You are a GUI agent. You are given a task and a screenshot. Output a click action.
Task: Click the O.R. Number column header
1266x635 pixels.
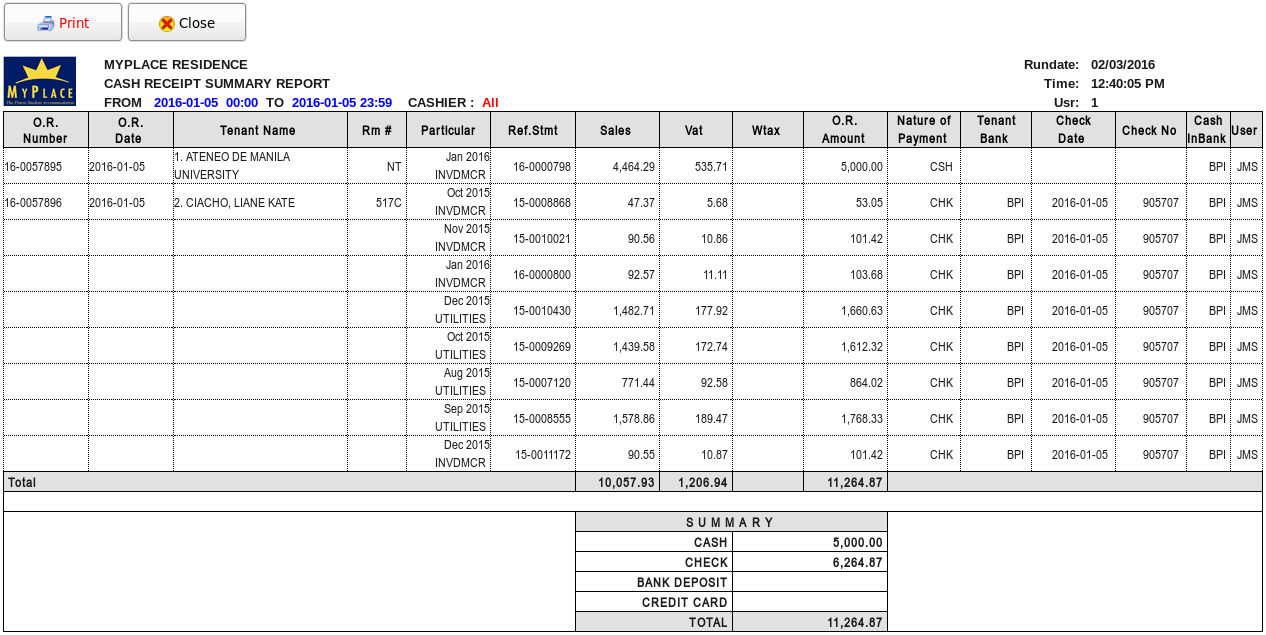coord(45,130)
